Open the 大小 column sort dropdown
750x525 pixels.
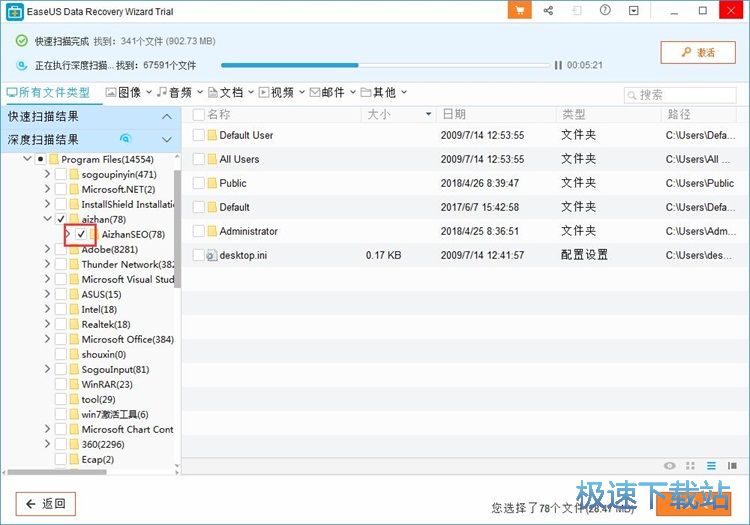pos(429,114)
